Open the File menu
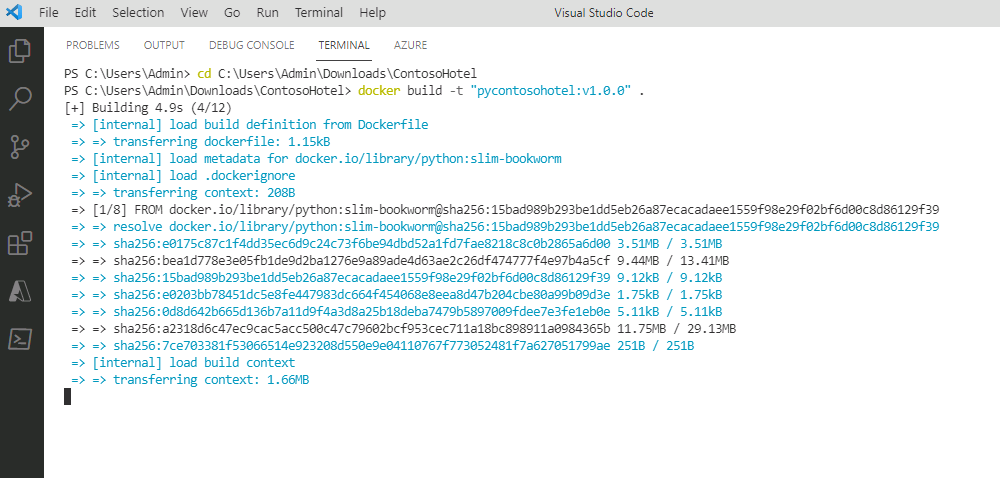This screenshot has height=478, width=1000. point(48,13)
